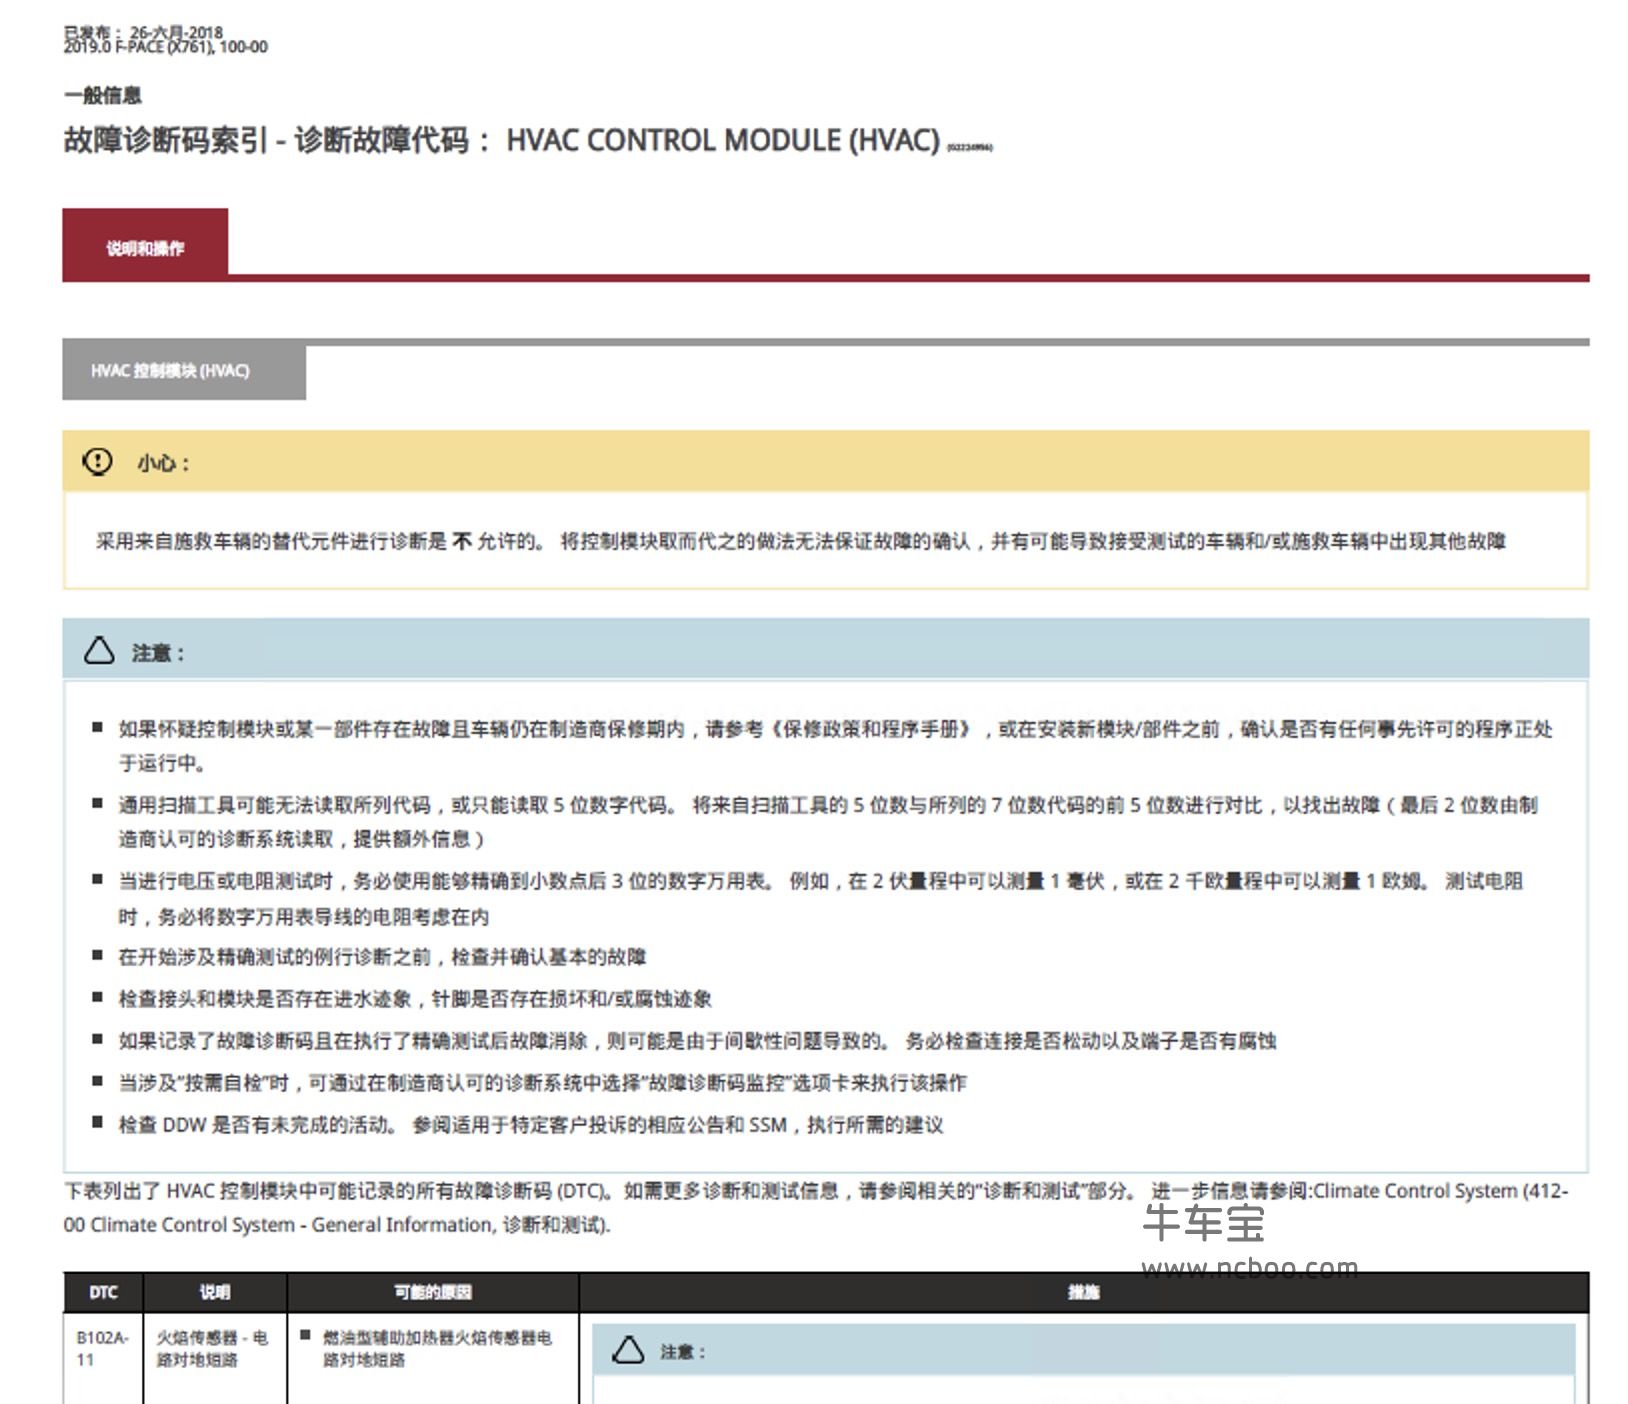Click the published date 26-六月-2018 text

pos(176,32)
